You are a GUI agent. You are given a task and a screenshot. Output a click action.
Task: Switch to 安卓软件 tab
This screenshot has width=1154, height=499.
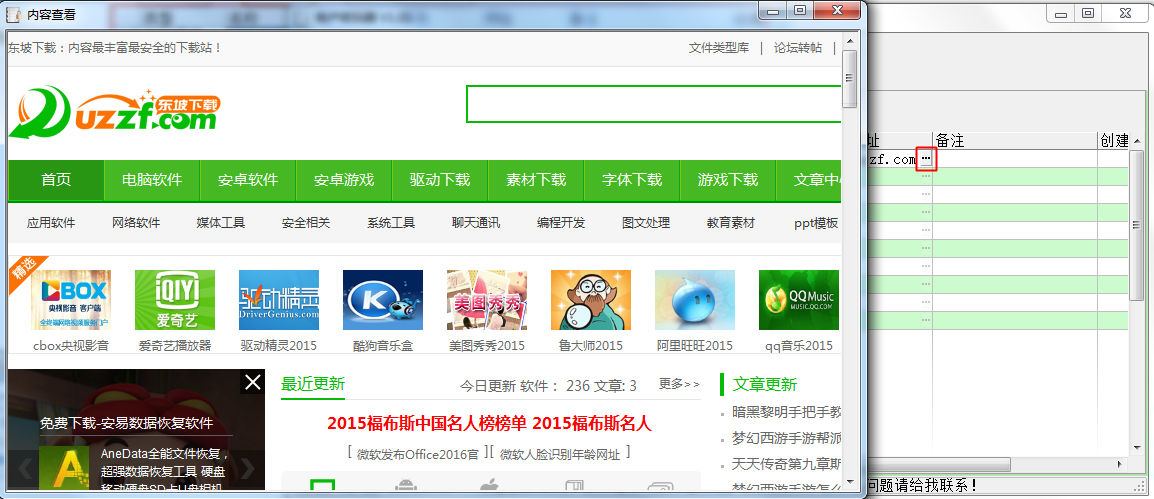(248, 180)
